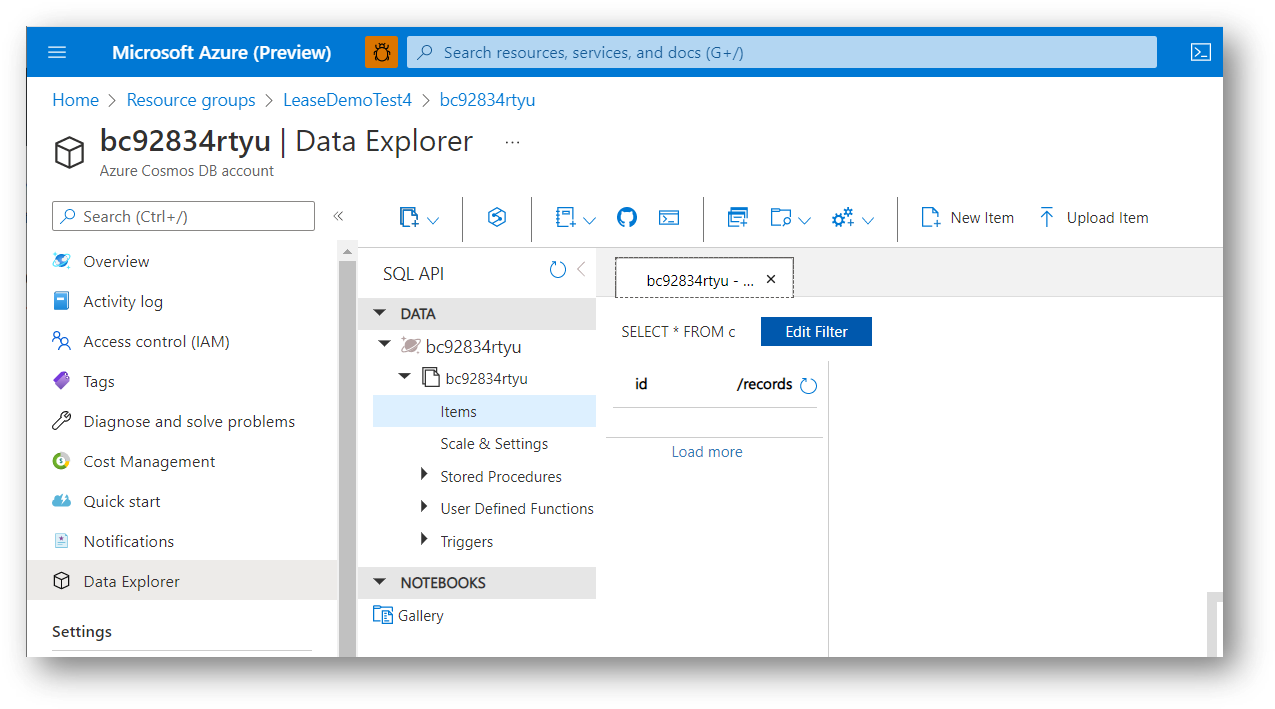Open the Synapse Link icon in toolbar
Viewport: 1275px width, 709px height.
coord(497,218)
